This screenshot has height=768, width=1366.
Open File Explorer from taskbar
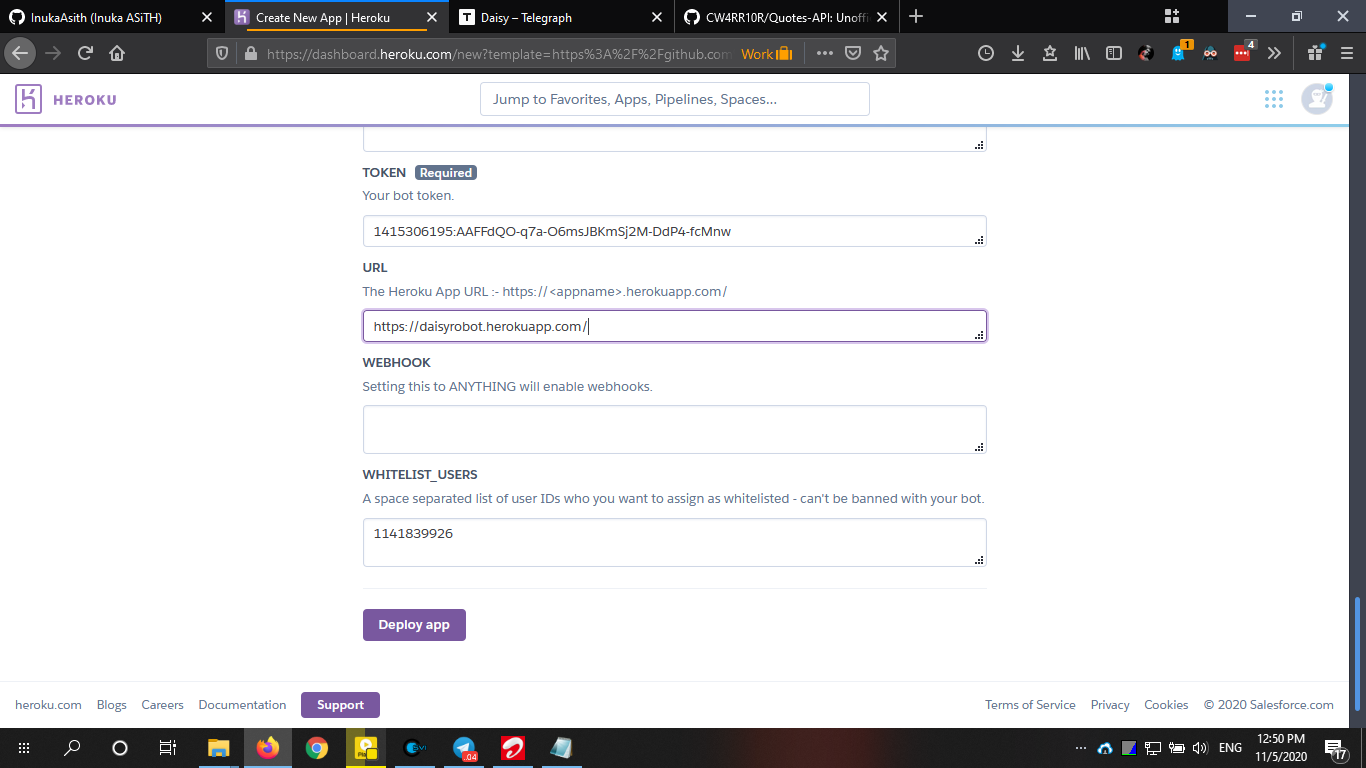point(218,748)
